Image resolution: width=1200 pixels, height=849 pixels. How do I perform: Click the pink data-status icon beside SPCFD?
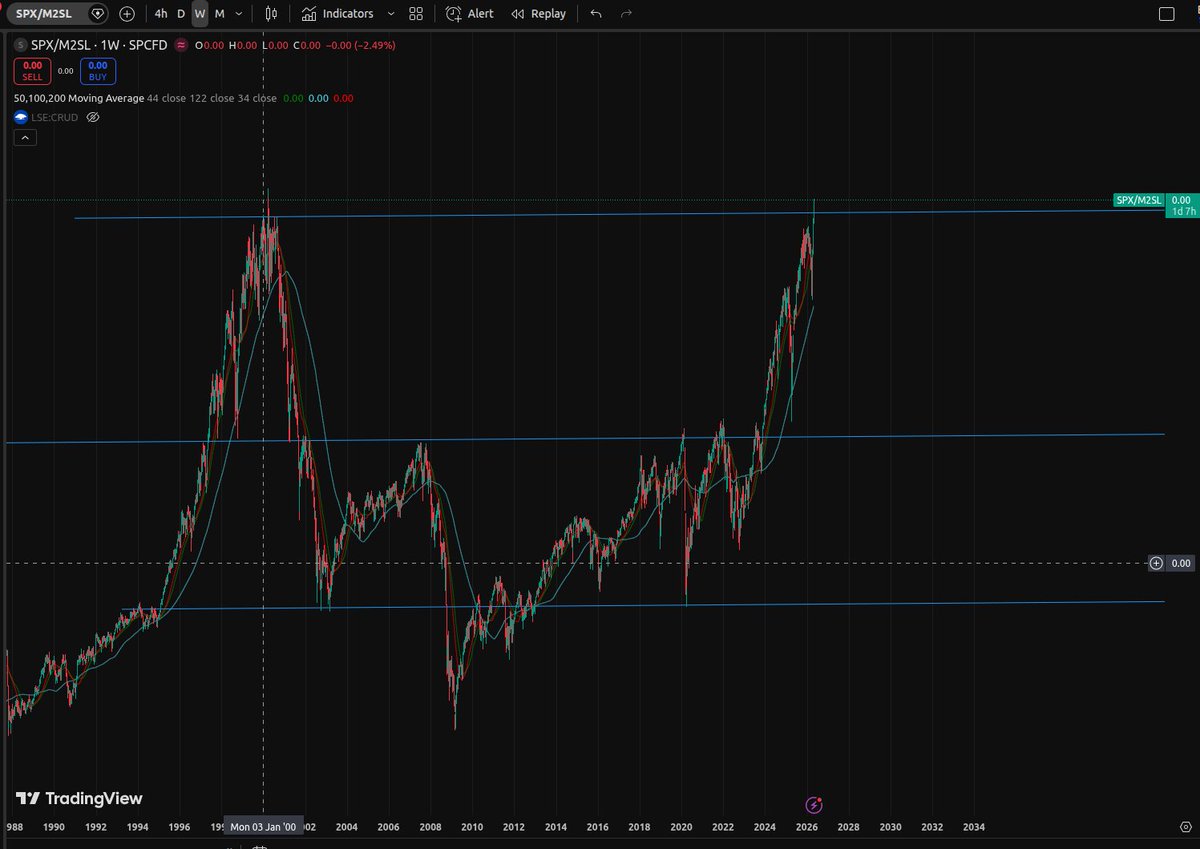tap(180, 45)
